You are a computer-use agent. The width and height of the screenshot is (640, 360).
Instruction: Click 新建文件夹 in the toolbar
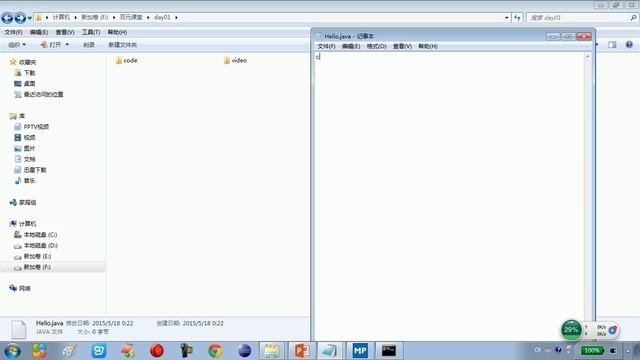122,44
